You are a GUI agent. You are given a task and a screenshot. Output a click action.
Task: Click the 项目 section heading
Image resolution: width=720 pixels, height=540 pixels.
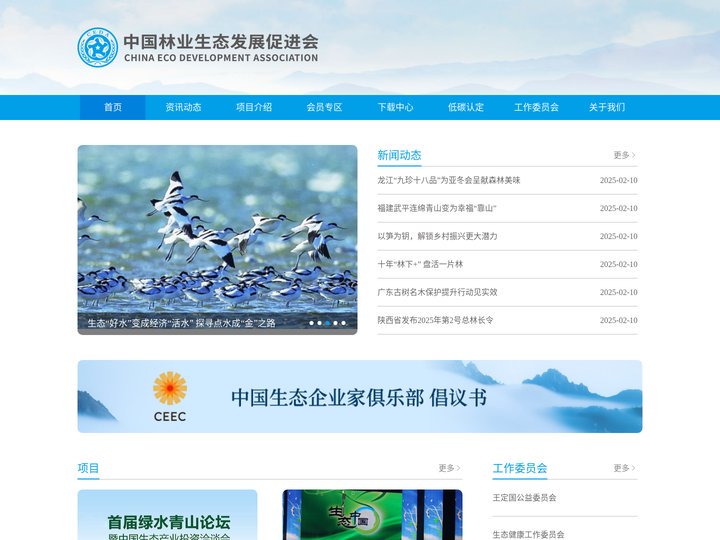click(88, 468)
